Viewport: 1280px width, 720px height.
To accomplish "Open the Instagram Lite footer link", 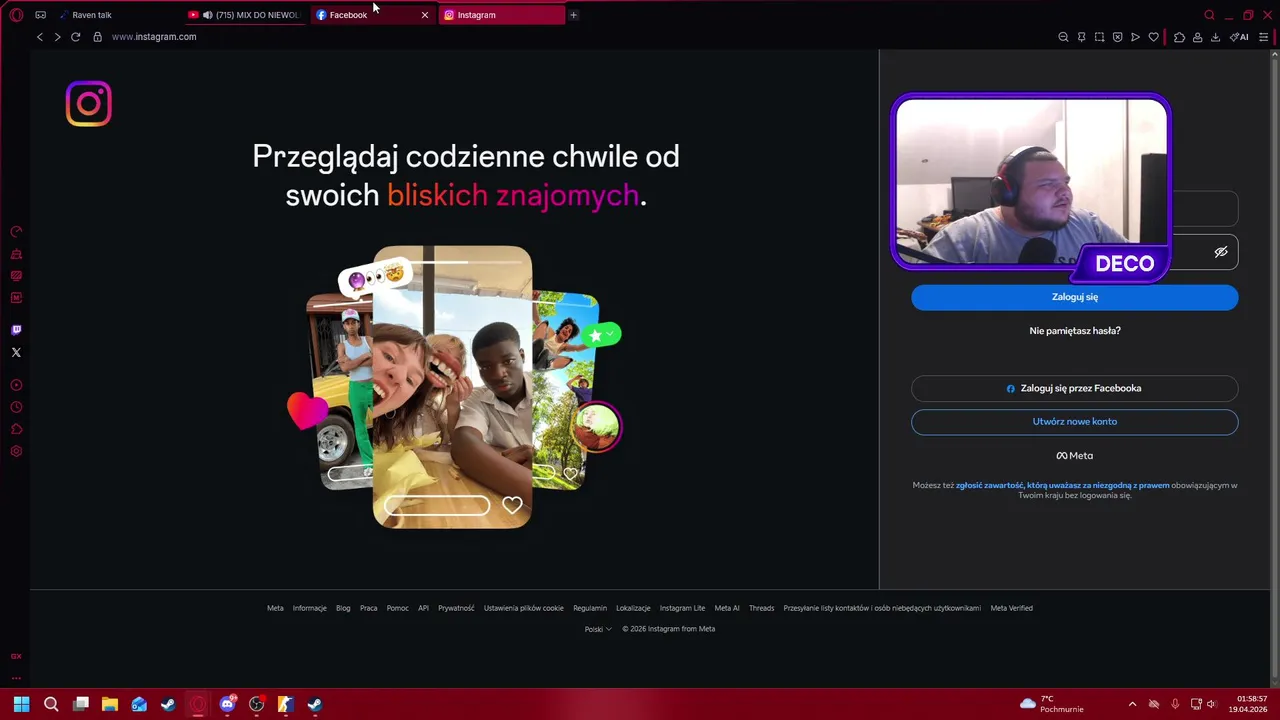I will click(x=682, y=608).
